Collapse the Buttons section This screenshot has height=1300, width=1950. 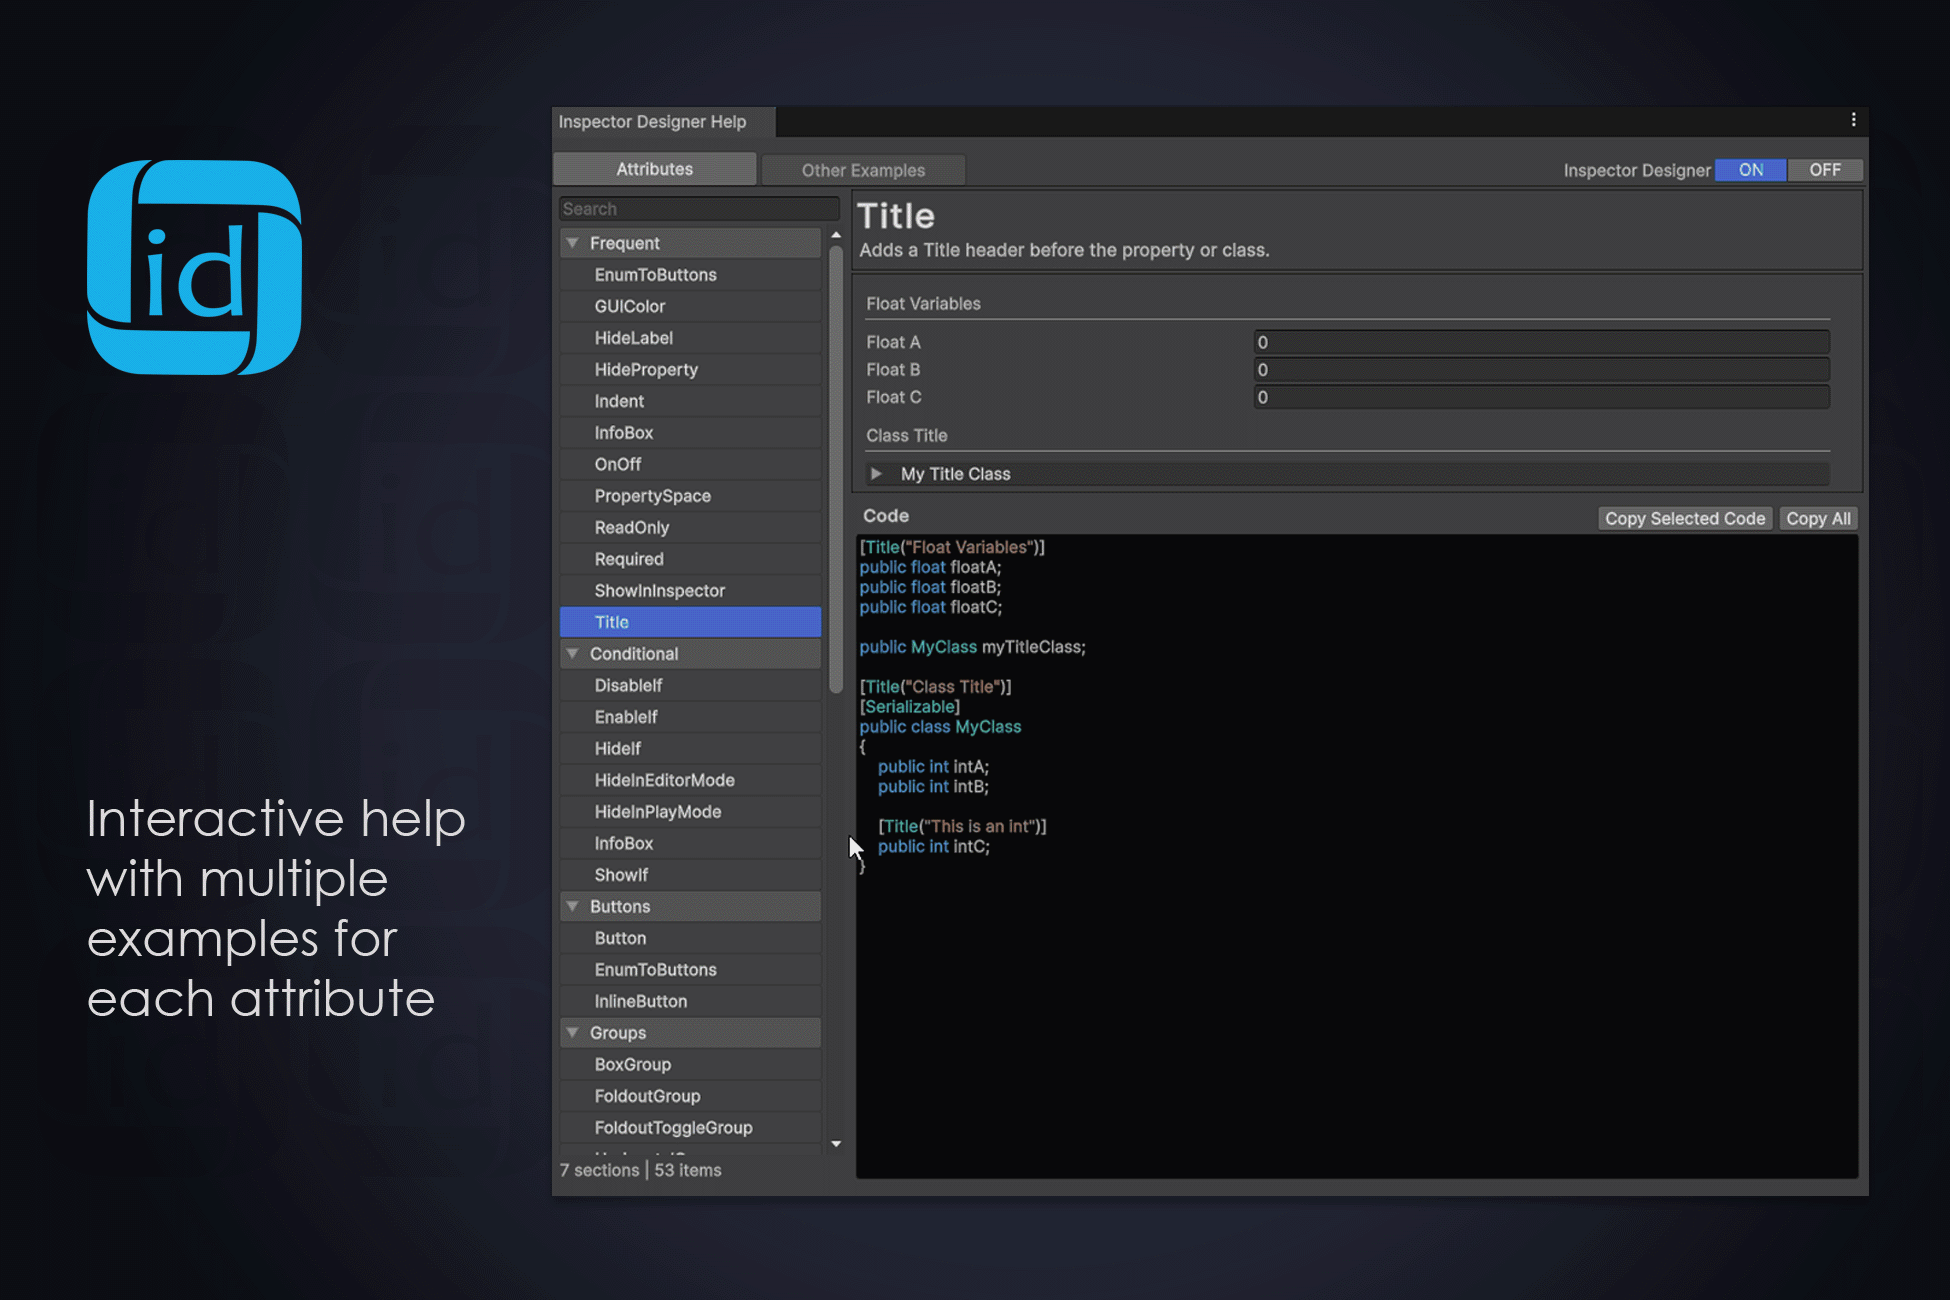573,907
